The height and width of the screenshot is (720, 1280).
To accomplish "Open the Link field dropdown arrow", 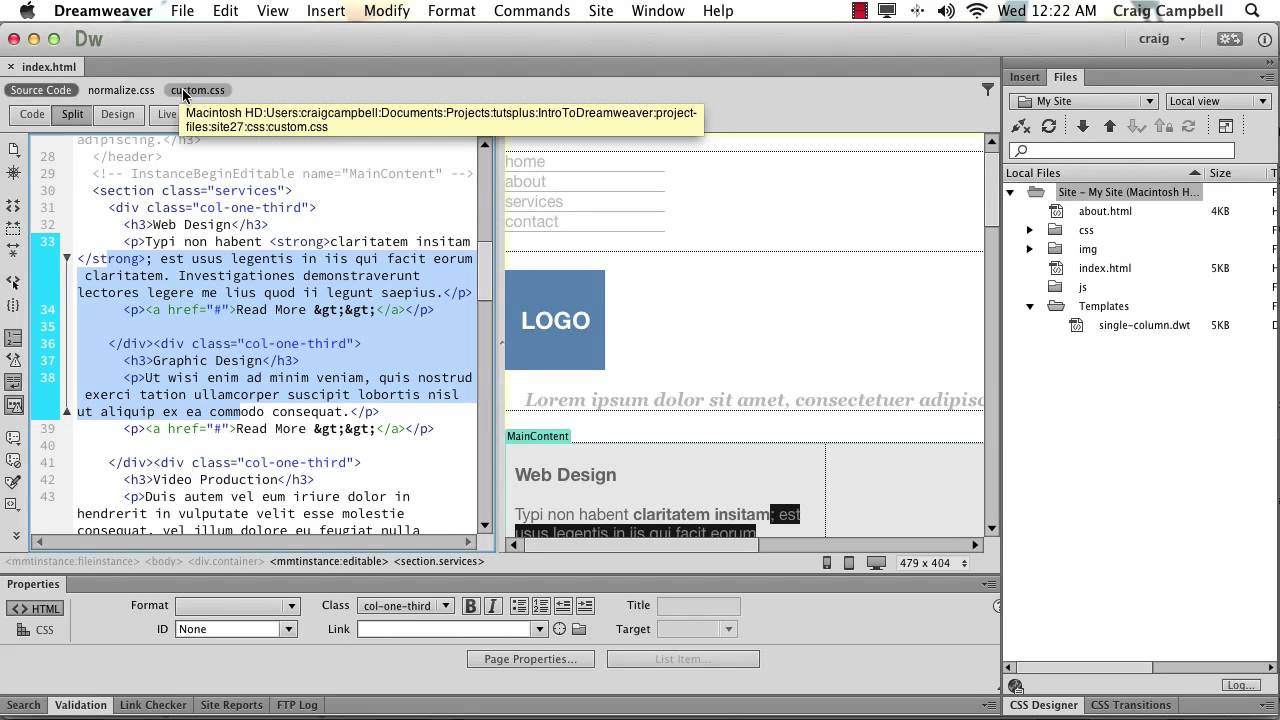I will coord(540,629).
